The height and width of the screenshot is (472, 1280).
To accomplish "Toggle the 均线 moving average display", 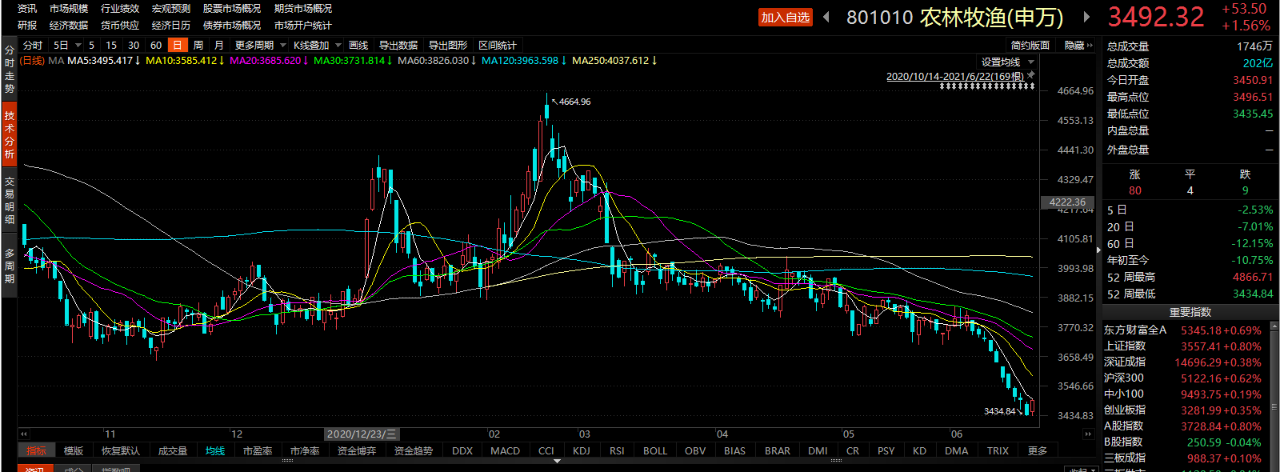I will point(215,450).
